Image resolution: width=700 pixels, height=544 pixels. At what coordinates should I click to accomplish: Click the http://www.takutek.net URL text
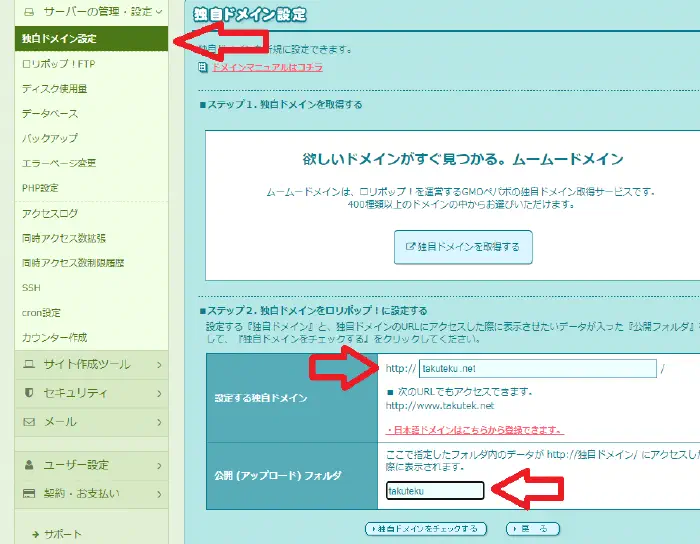440,406
